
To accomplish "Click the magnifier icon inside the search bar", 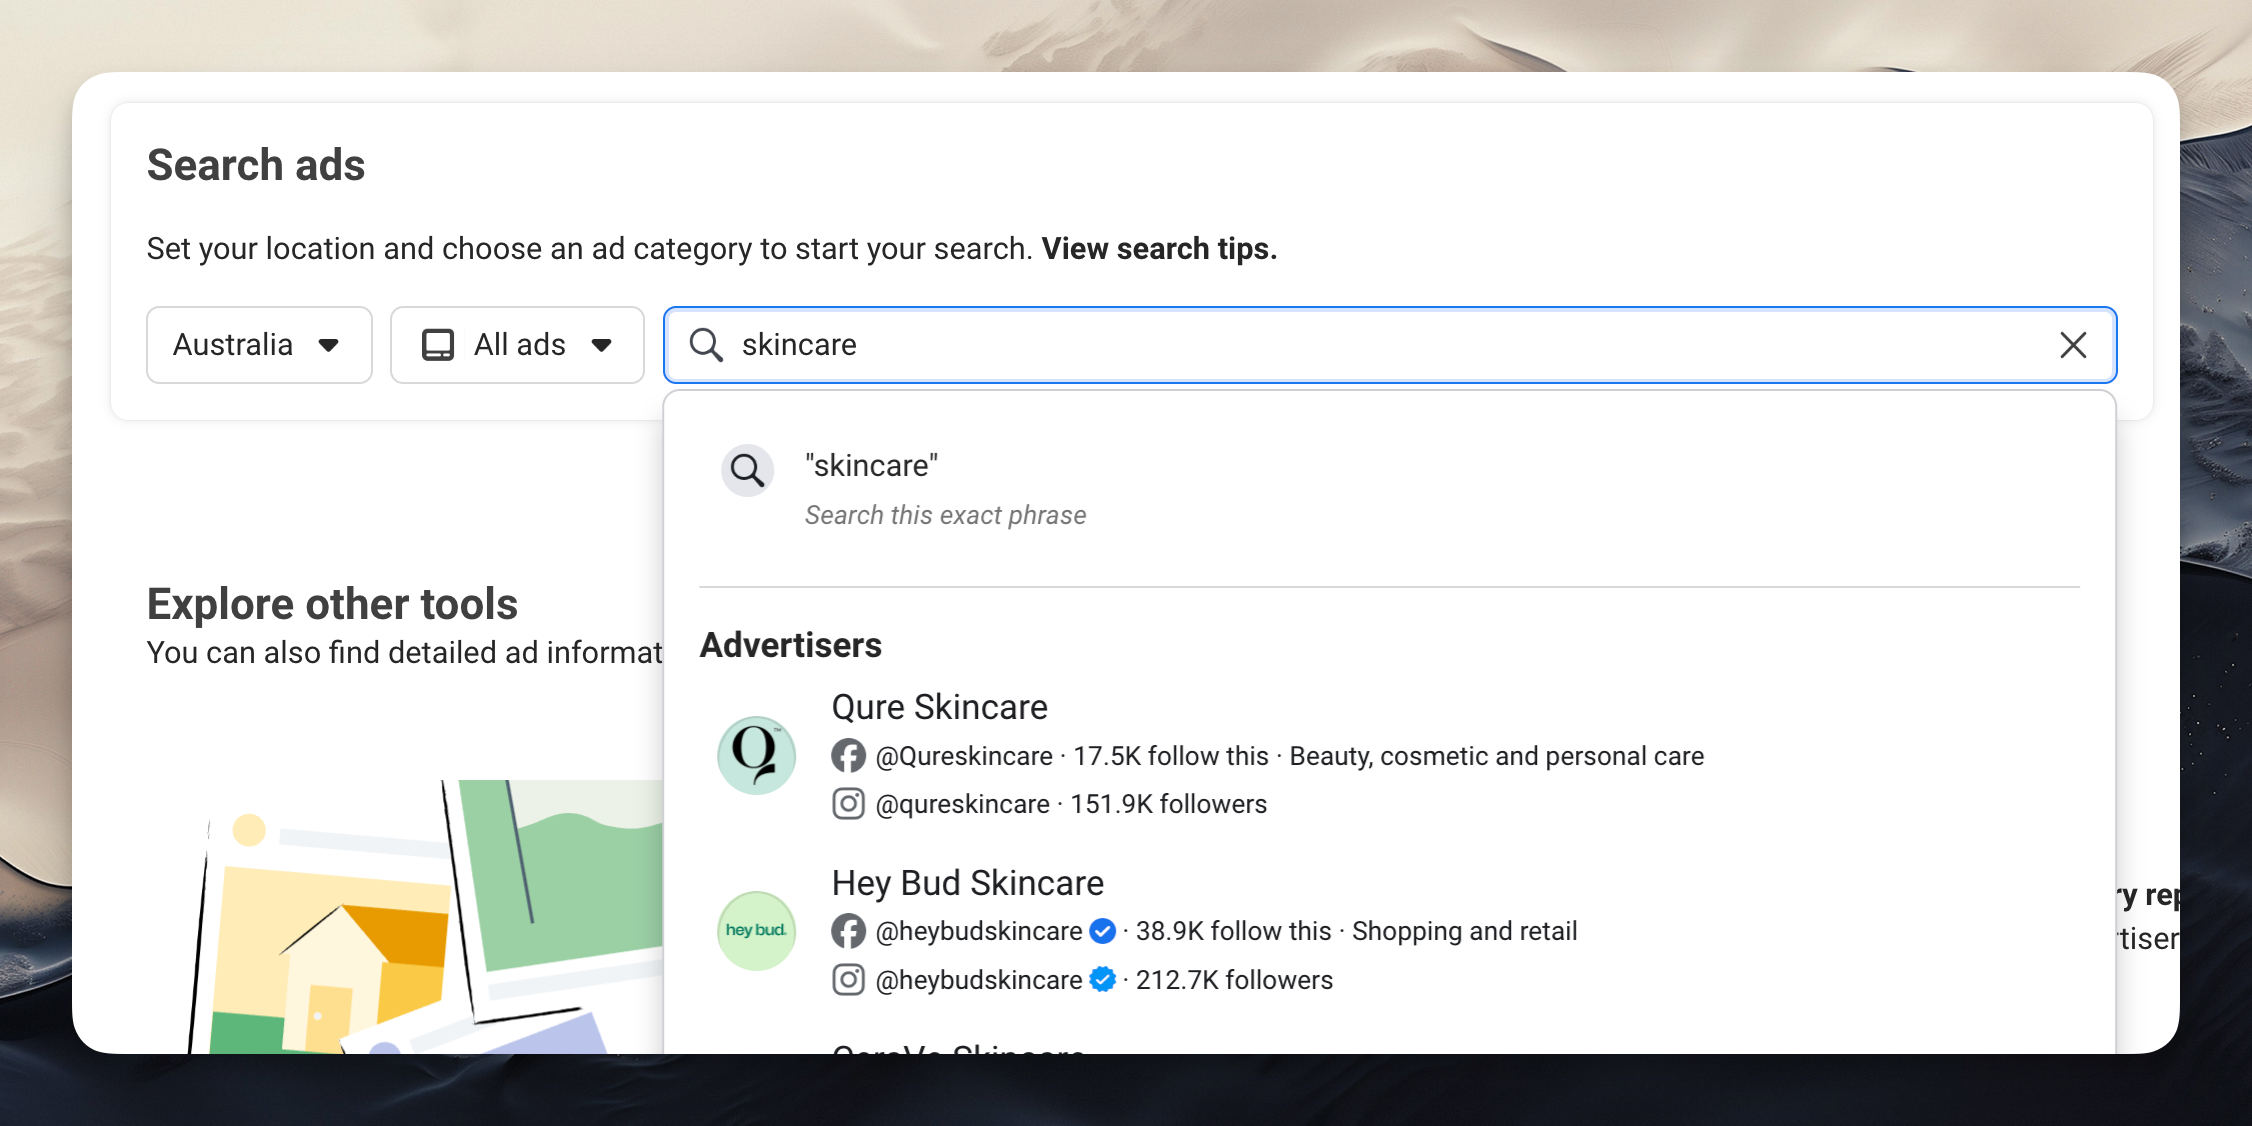I will coord(706,345).
